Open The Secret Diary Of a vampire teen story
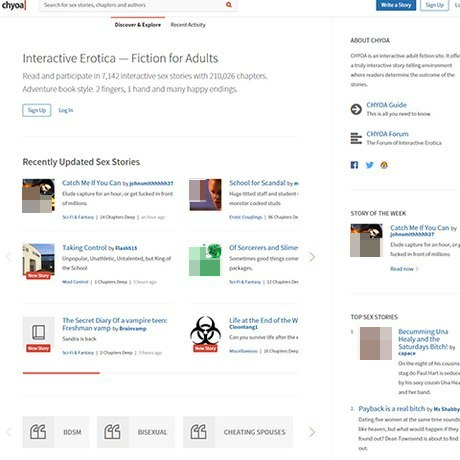 pyautogui.click(x=115, y=324)
